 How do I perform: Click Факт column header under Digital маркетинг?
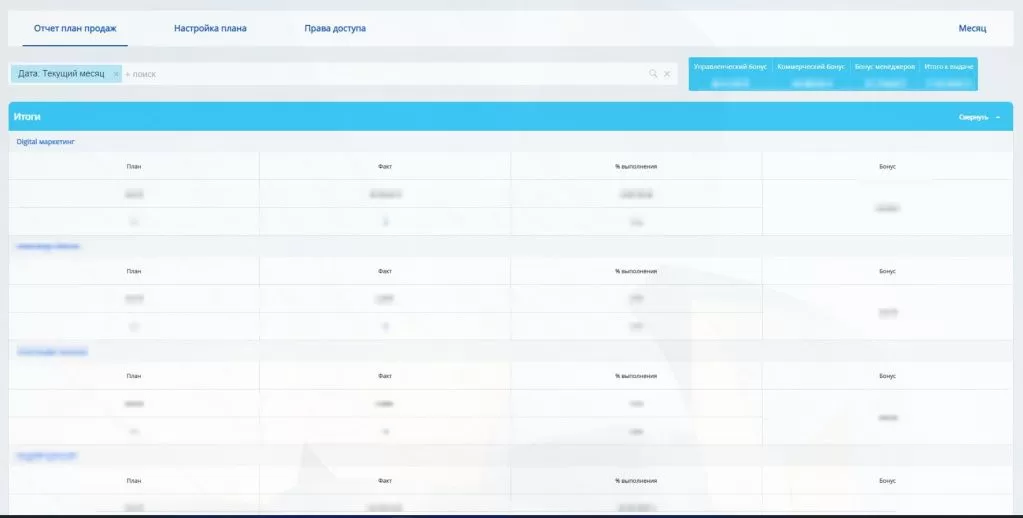385,166
